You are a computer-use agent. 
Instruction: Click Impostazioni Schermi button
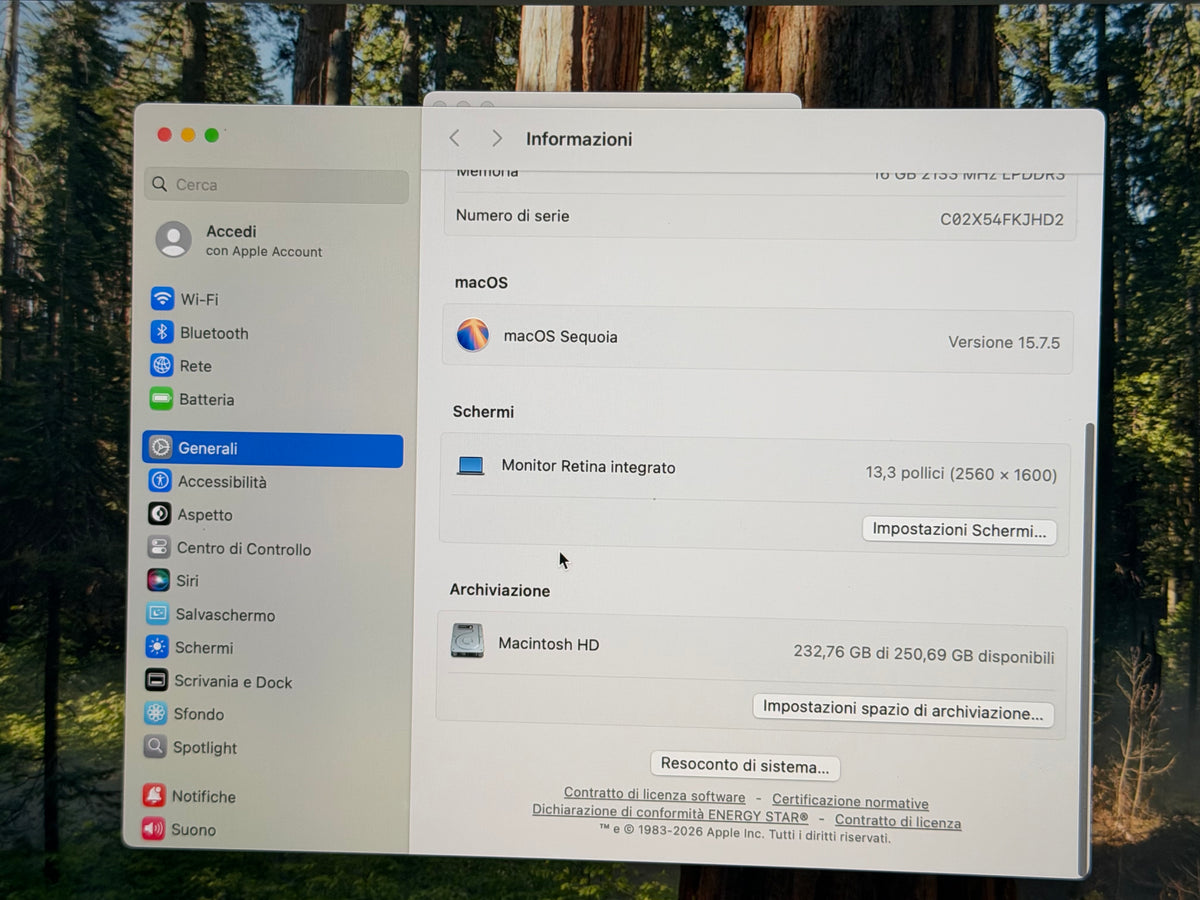pos(959,530)
